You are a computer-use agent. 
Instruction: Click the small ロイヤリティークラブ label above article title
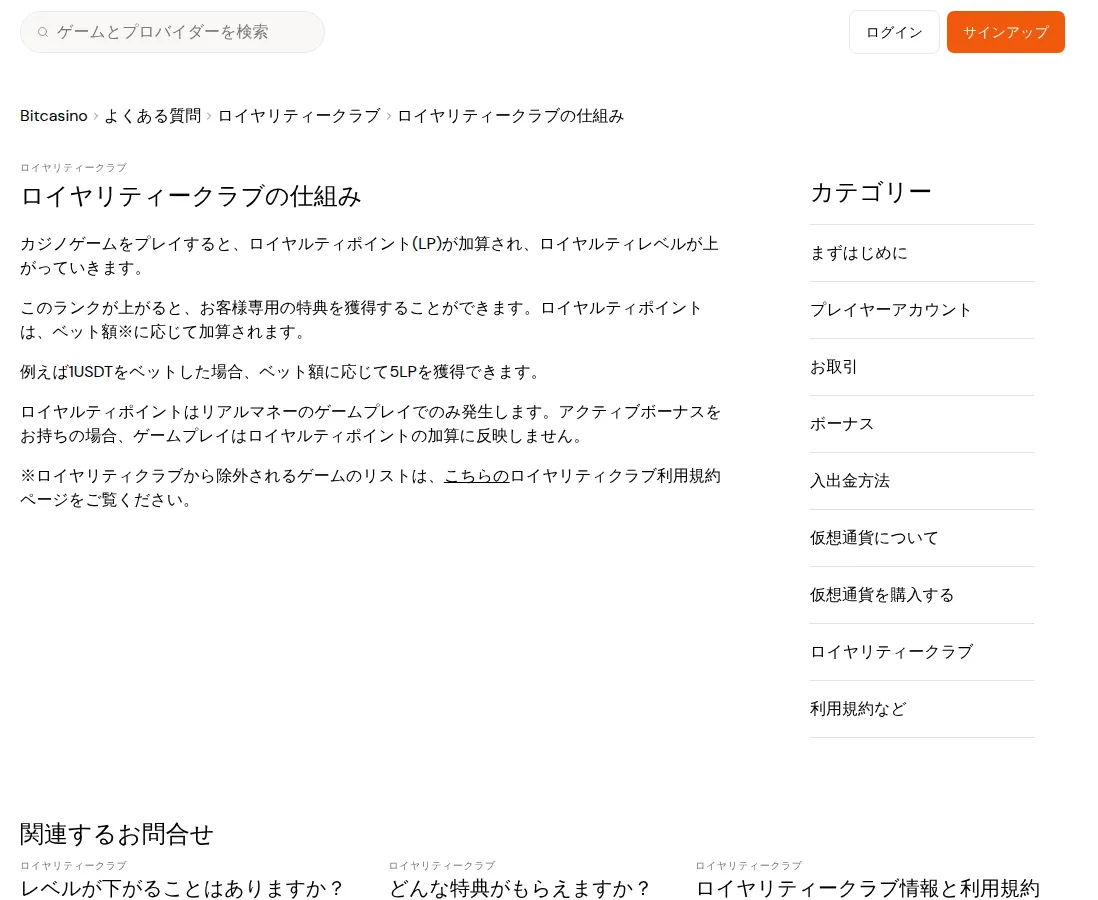tap(74, 167)
